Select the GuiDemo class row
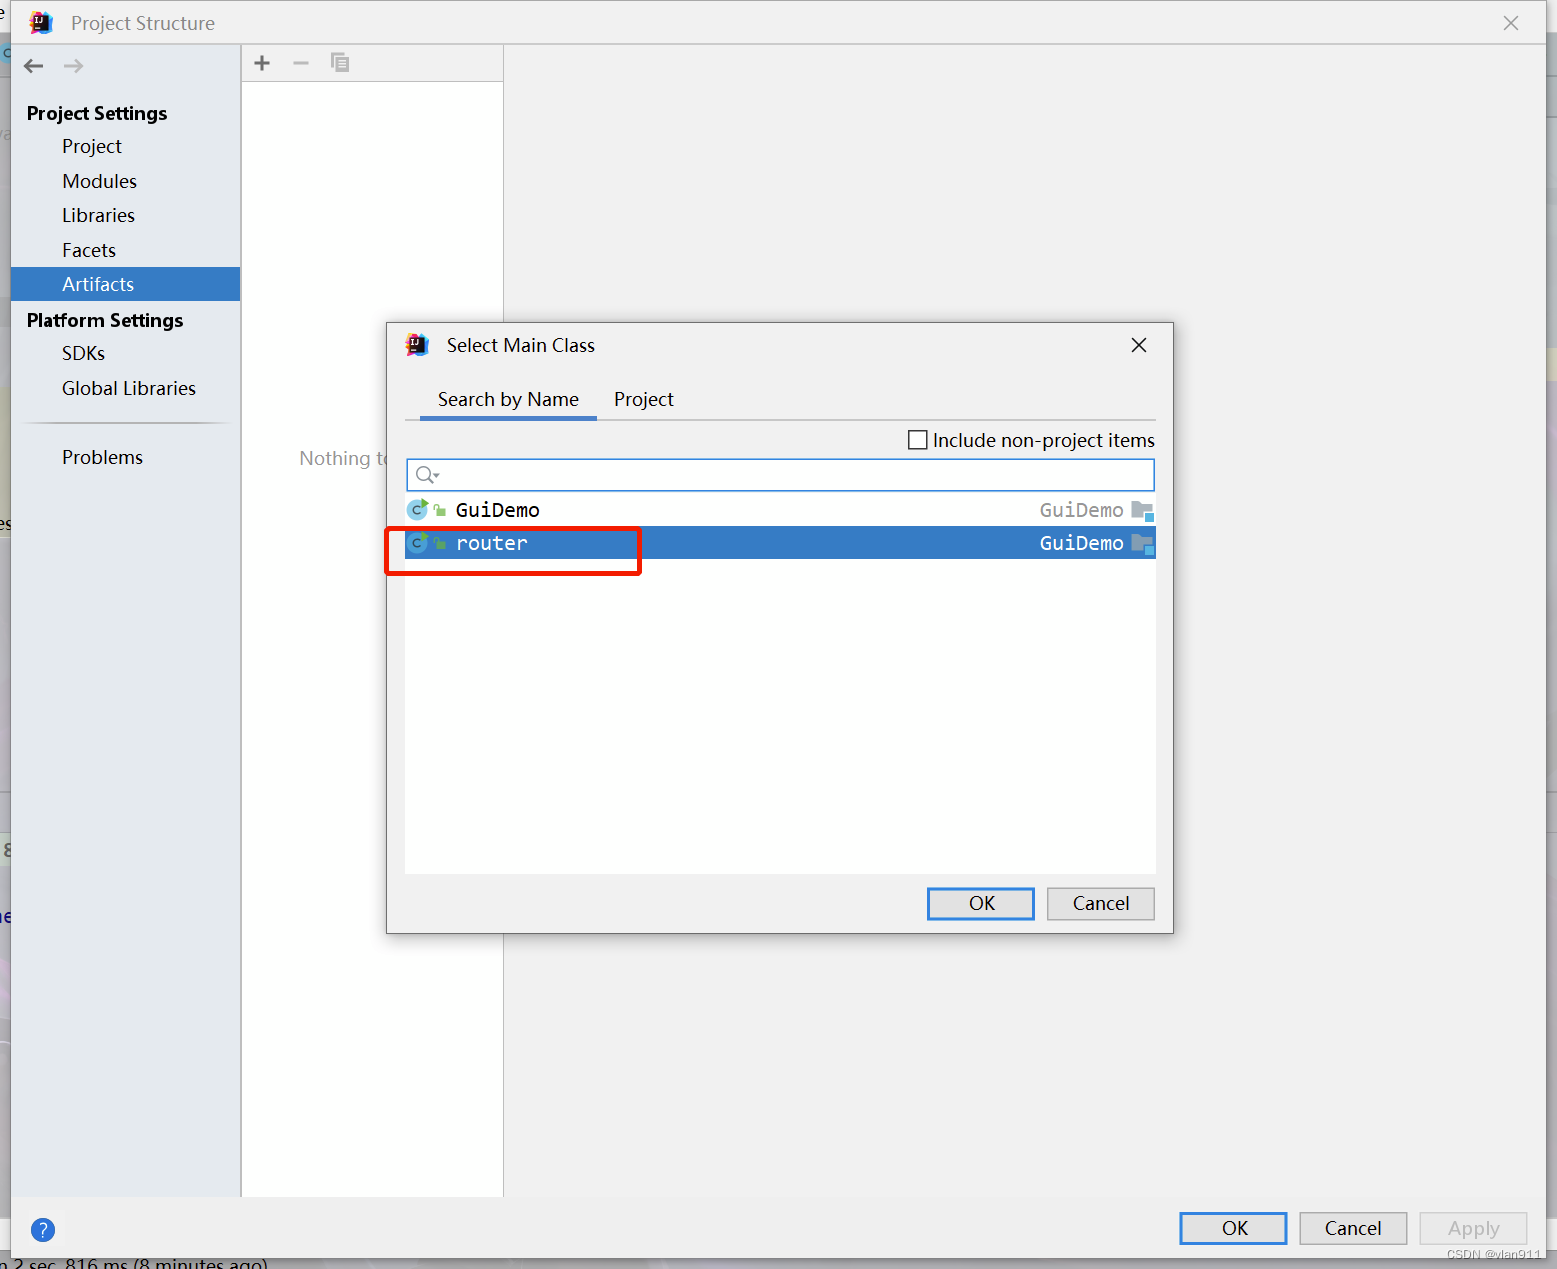1557x1269 pixels. click(780, 510)
